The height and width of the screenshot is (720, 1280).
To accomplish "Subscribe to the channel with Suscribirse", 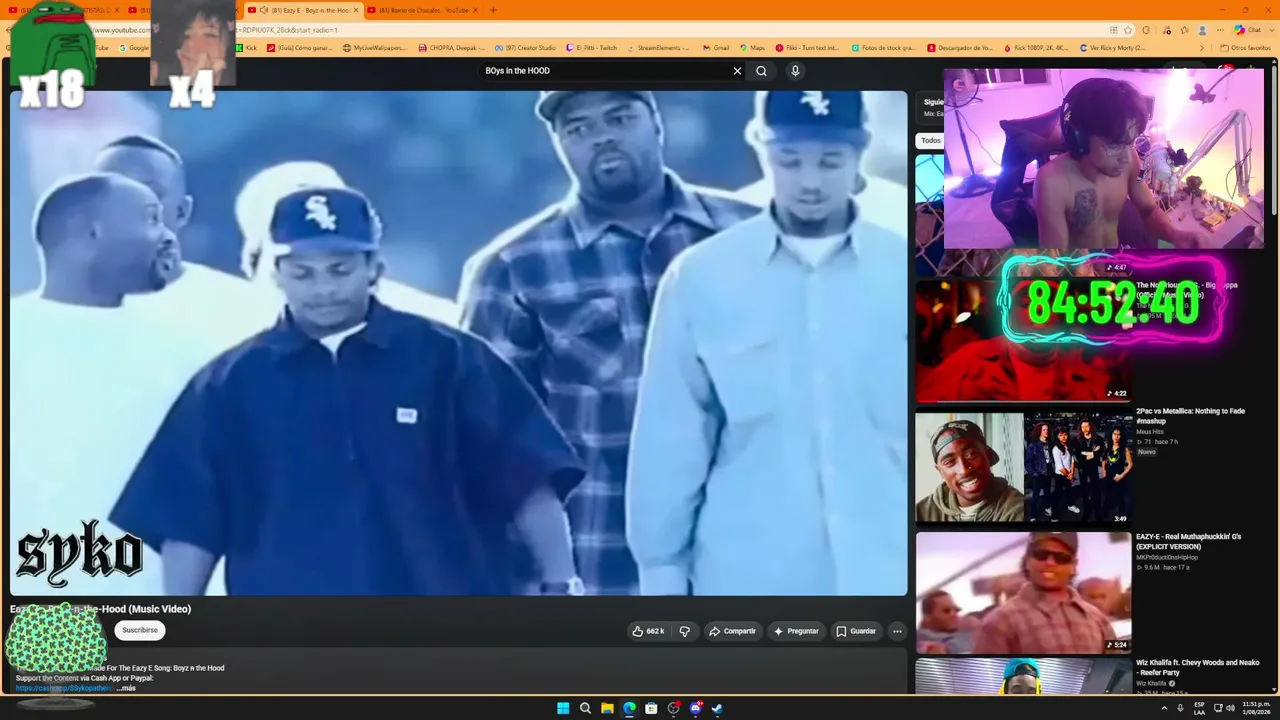I will [x=140, y=630].
